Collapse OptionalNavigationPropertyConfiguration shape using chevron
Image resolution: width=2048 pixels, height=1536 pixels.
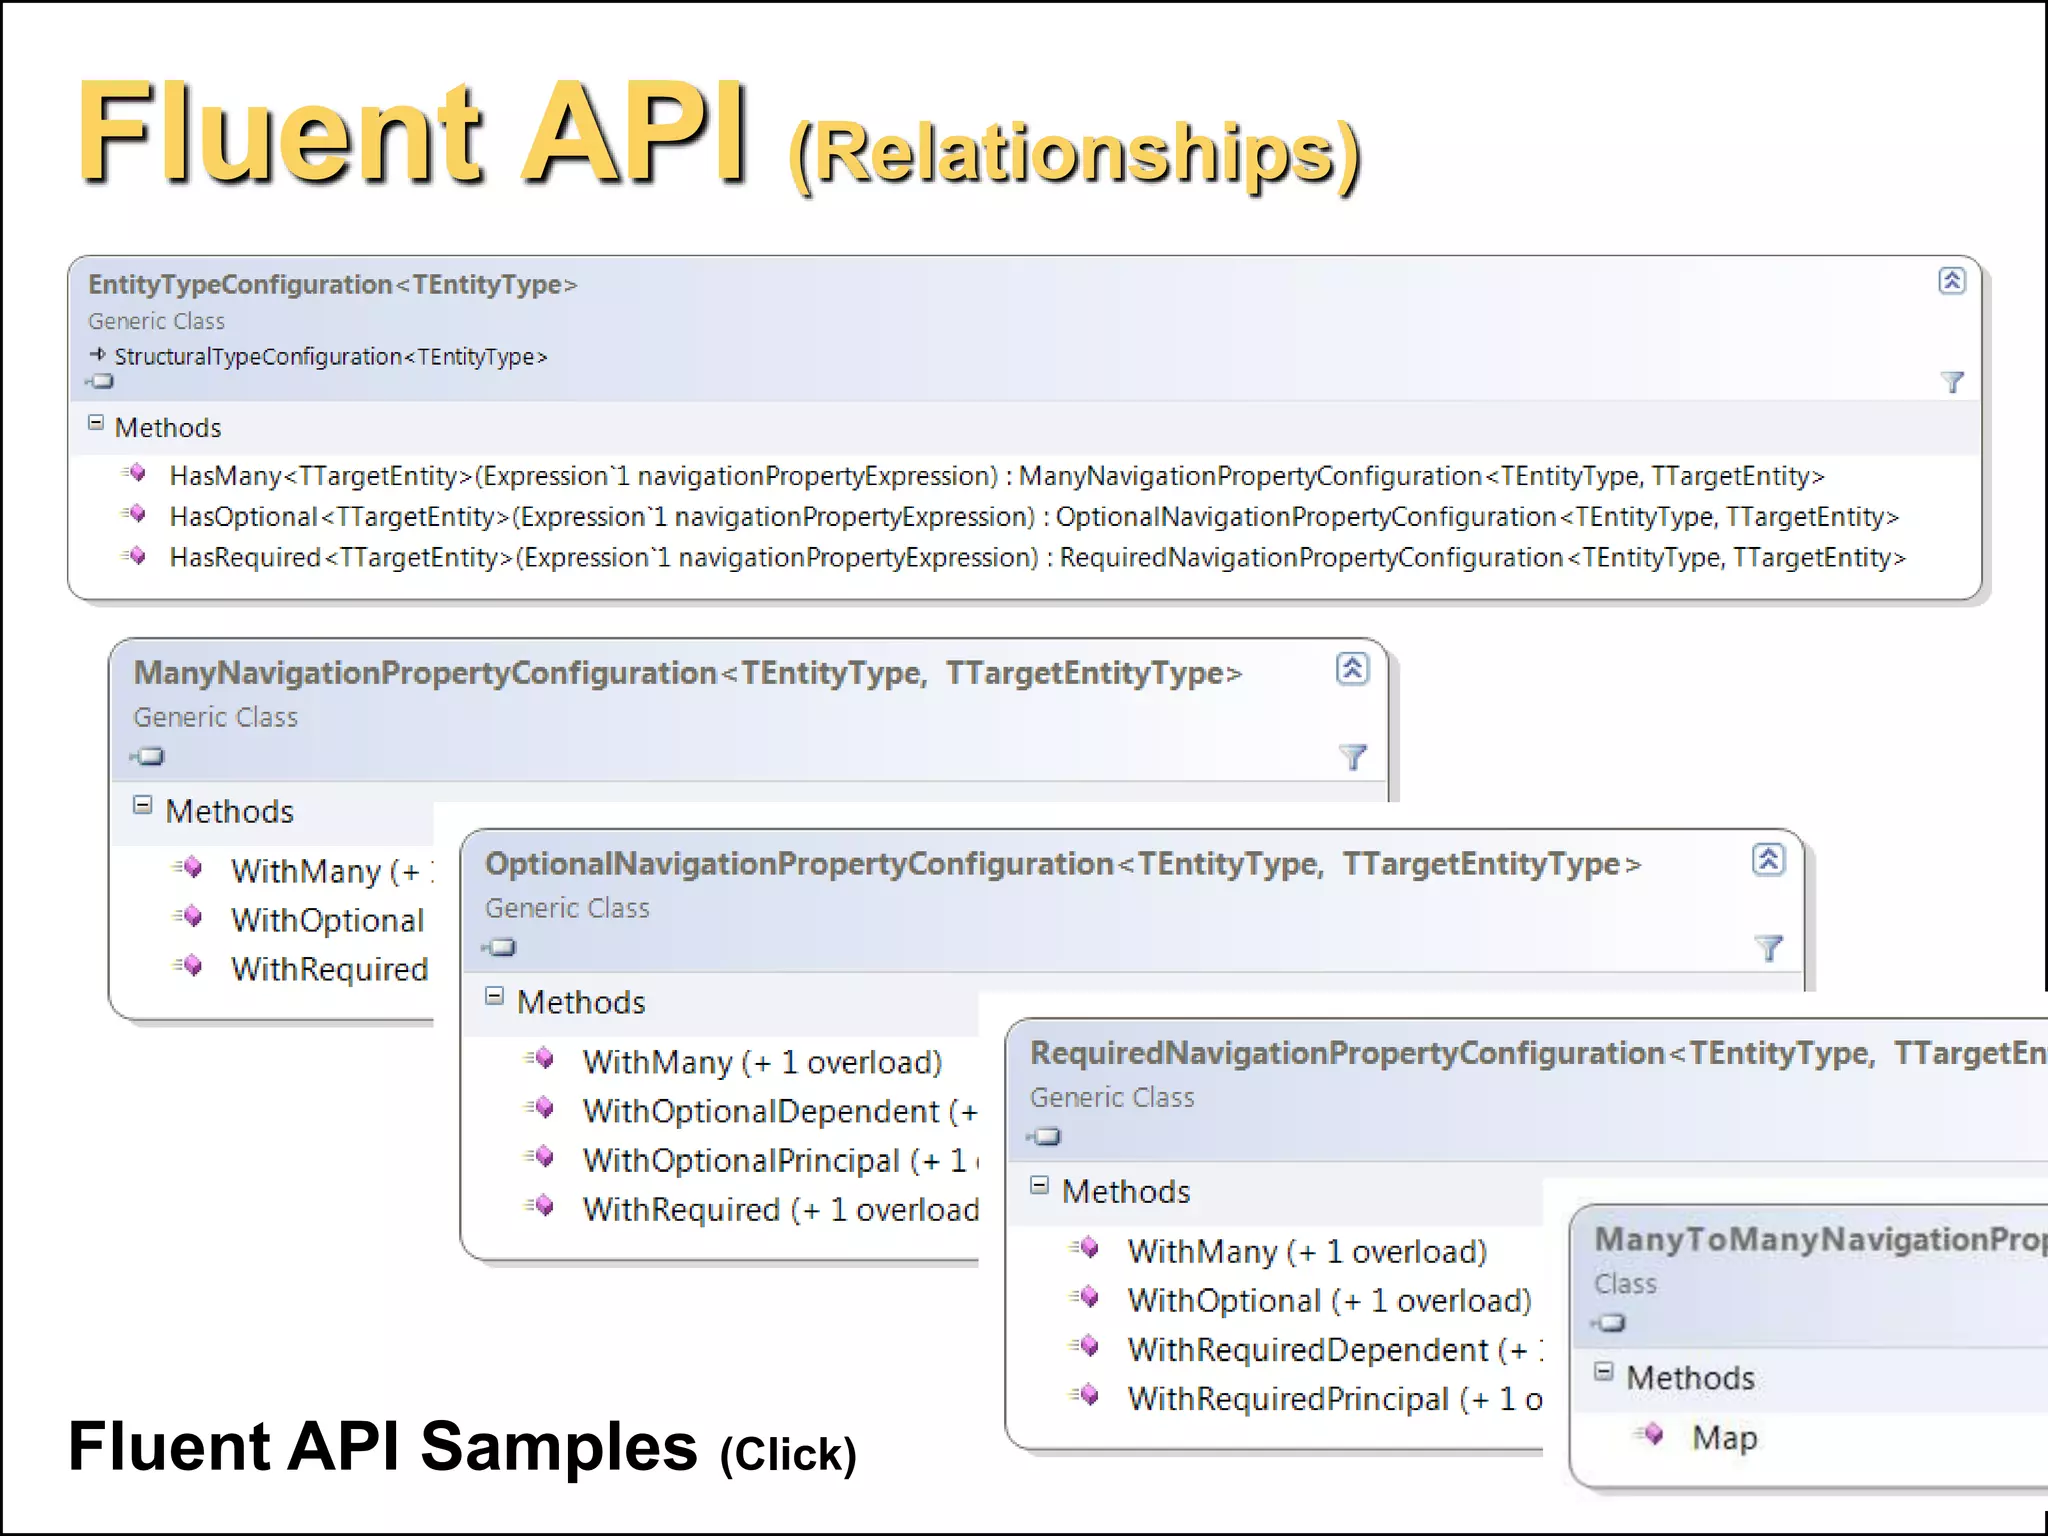[1768, 859]
